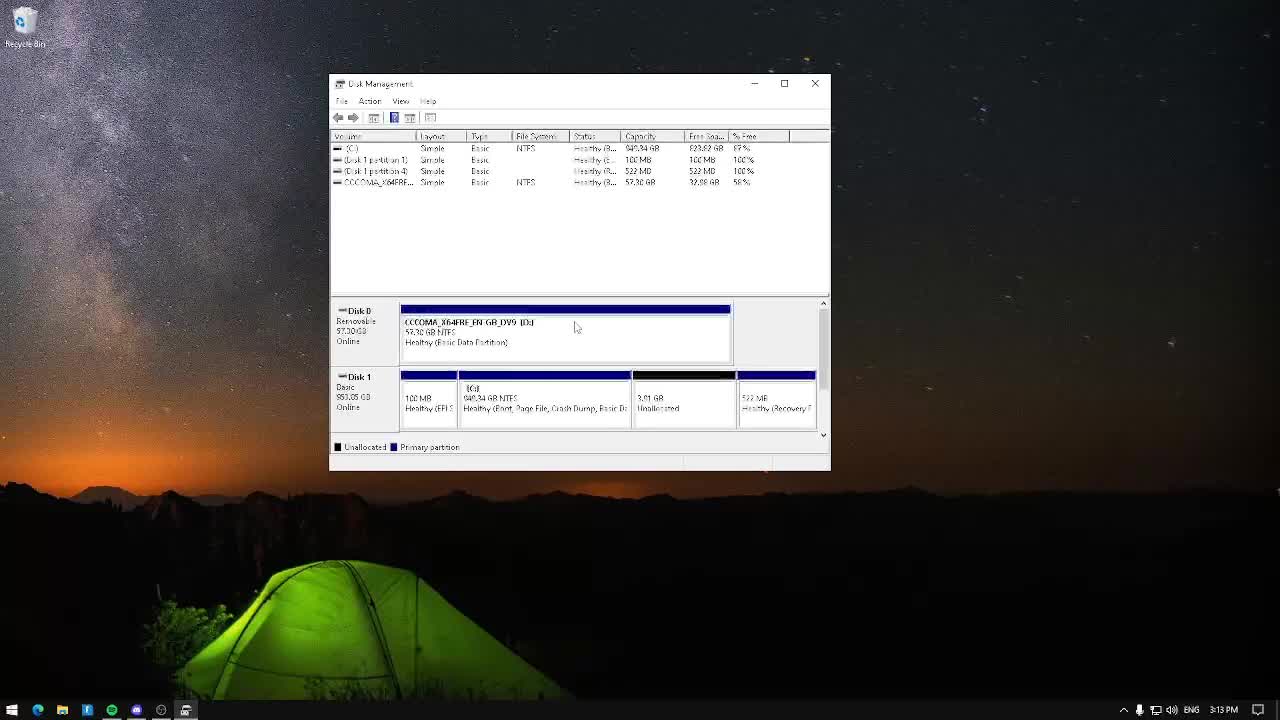Click the Back arrow in toolbar
Viewport: 1280px width, 720px height.
[338, 118]
